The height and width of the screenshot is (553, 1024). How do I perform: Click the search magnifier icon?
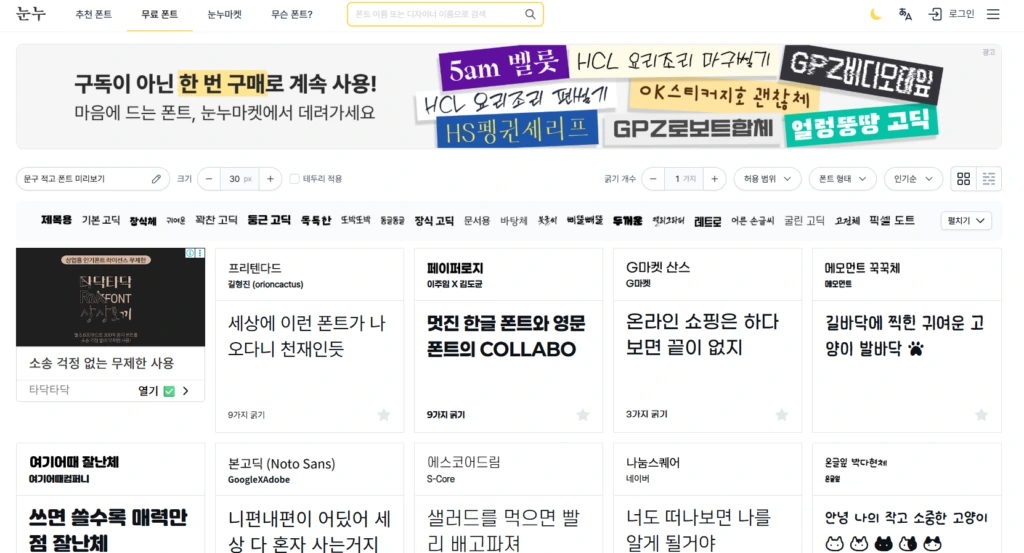click(x=530, y=14)
